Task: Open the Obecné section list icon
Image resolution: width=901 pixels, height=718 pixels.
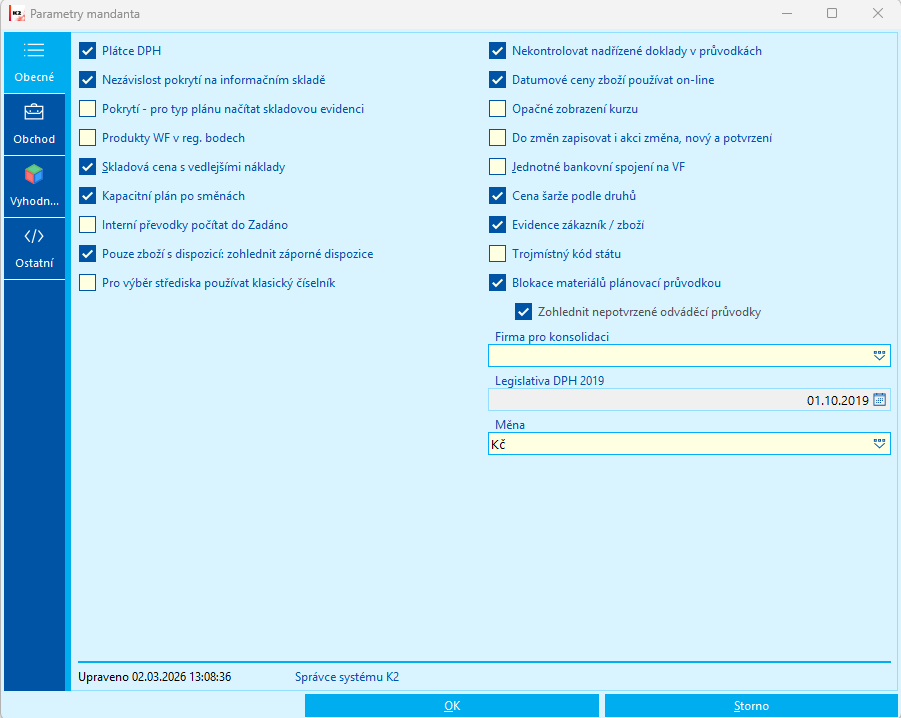Action: tap(34, 51)
